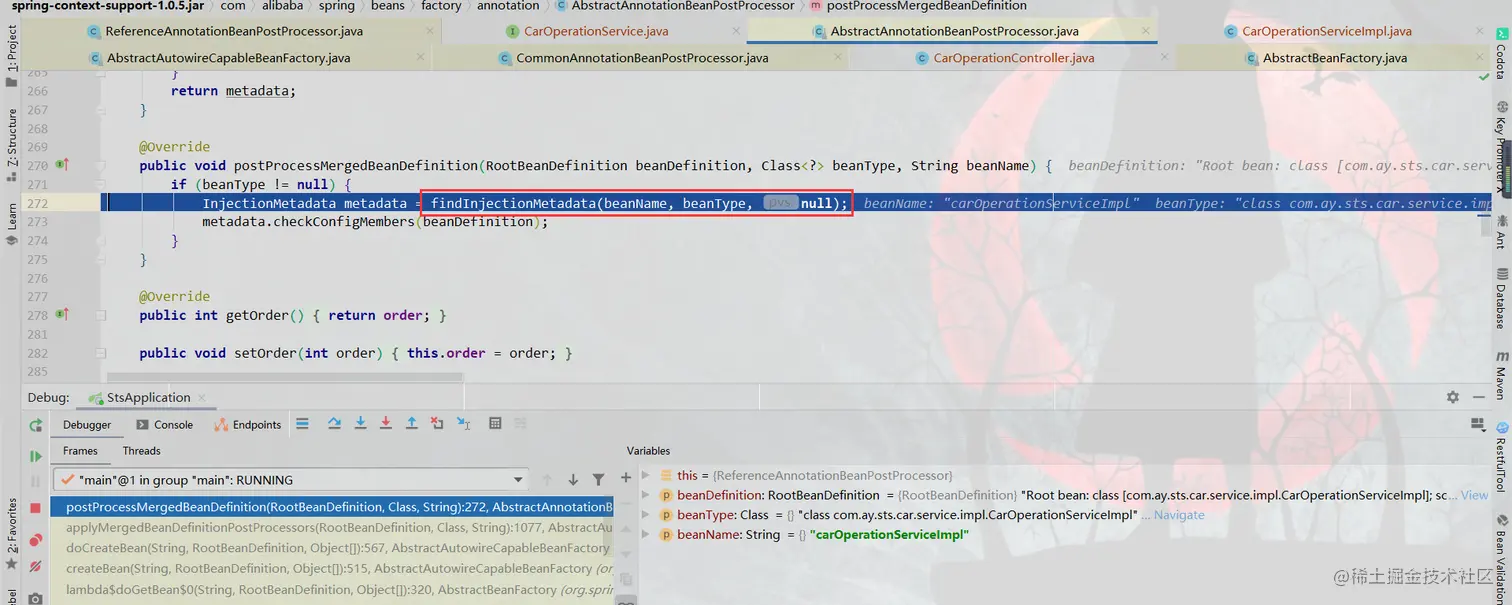Click override gutter icon at line 278
The image size is (1512, 605).
point(62,314)
